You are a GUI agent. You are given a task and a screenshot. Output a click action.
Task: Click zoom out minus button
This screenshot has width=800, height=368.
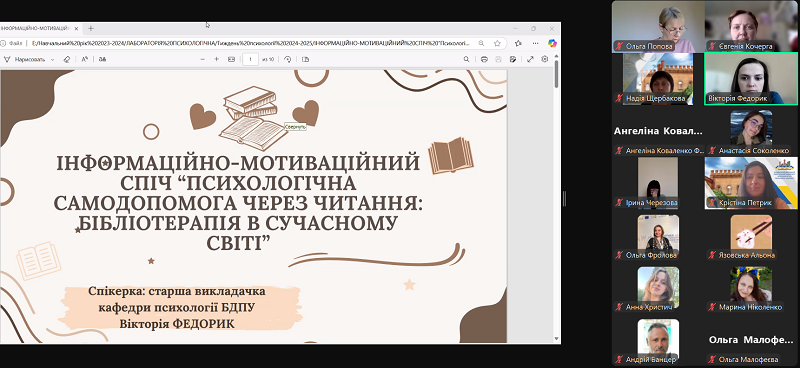point(203,59)
